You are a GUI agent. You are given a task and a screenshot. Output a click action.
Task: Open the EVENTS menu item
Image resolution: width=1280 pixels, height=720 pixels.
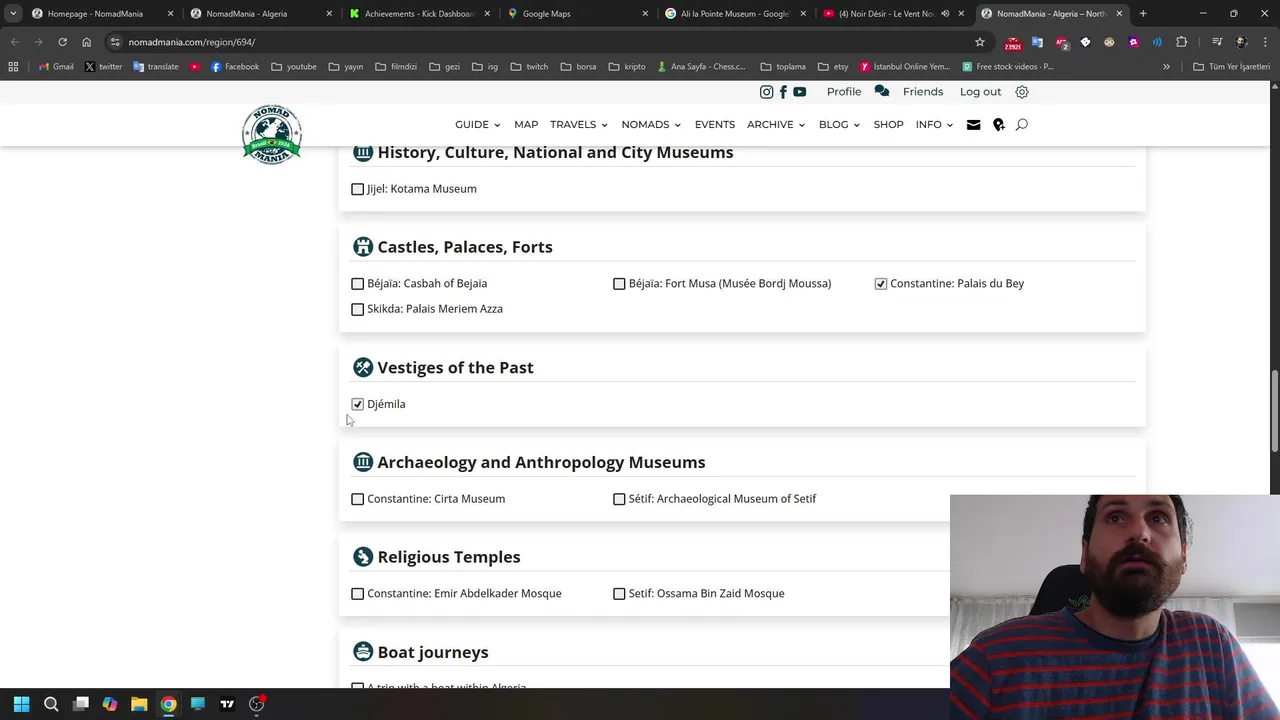[715, 125]
